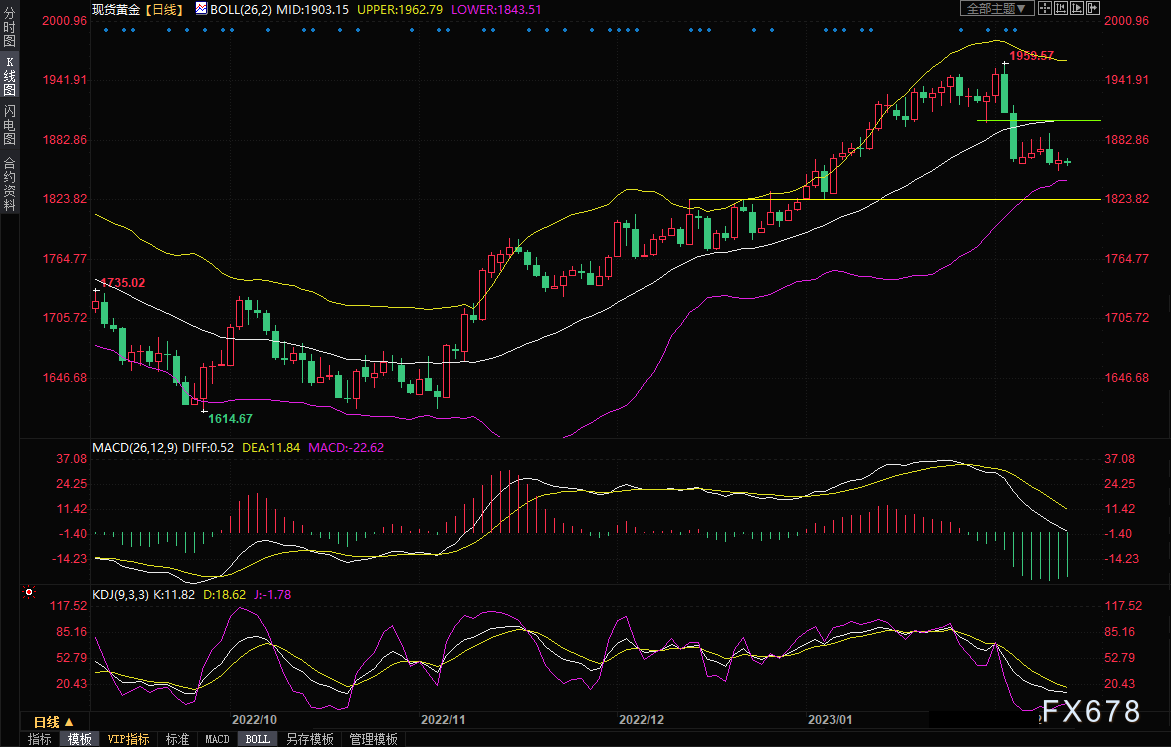The height and width of the screenshot is (747, 1171).
Task: Click the 2022/10 date label
Action: click(x=254, y=719)
